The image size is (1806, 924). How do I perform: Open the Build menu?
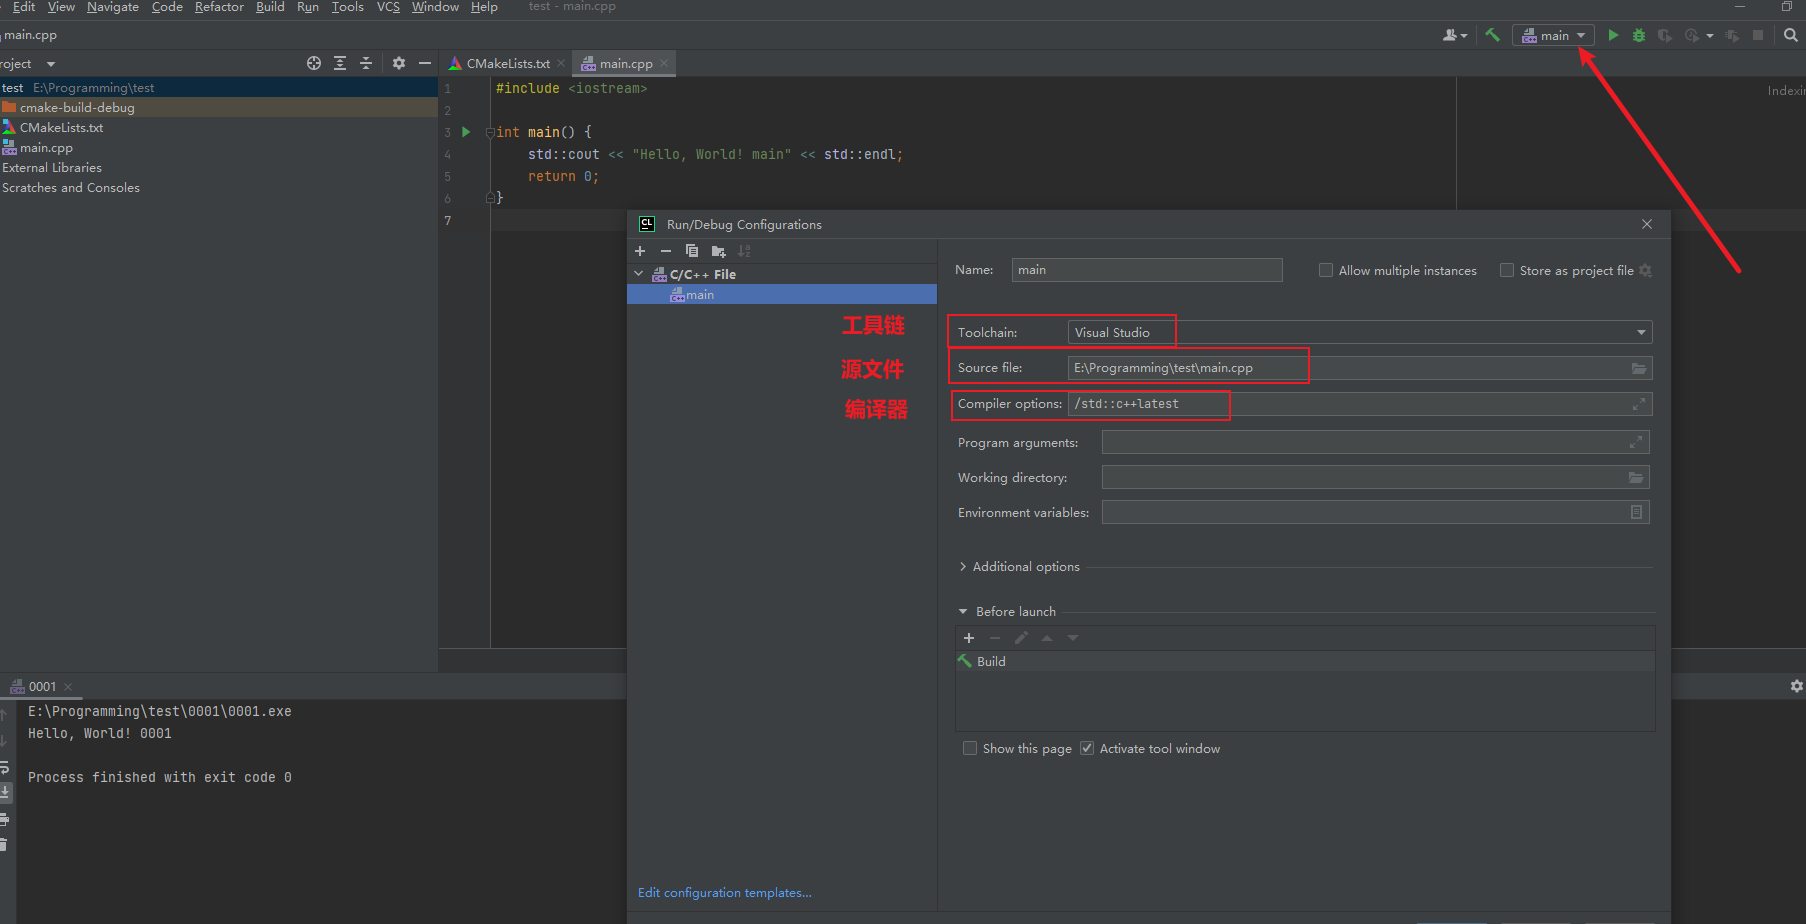coord(270,7)
